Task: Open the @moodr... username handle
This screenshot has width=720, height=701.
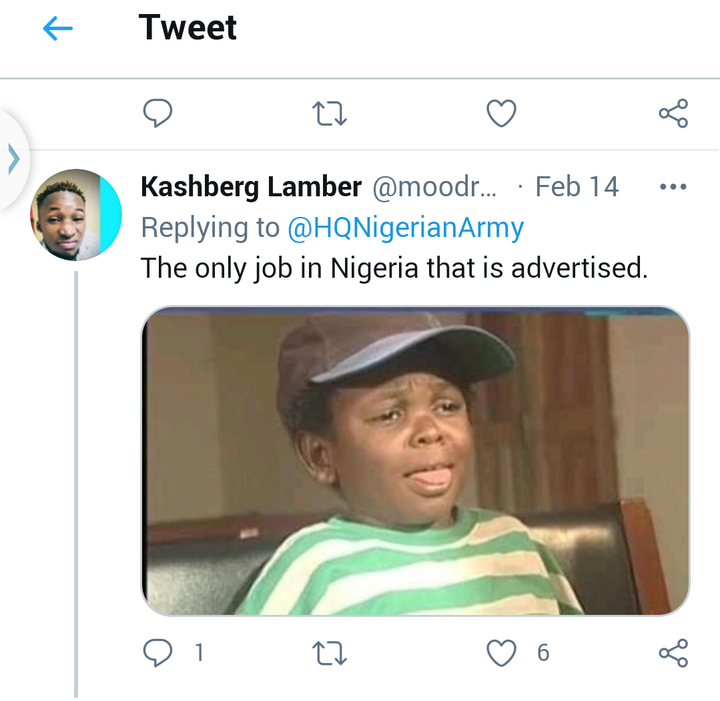Action: [434, 187]
